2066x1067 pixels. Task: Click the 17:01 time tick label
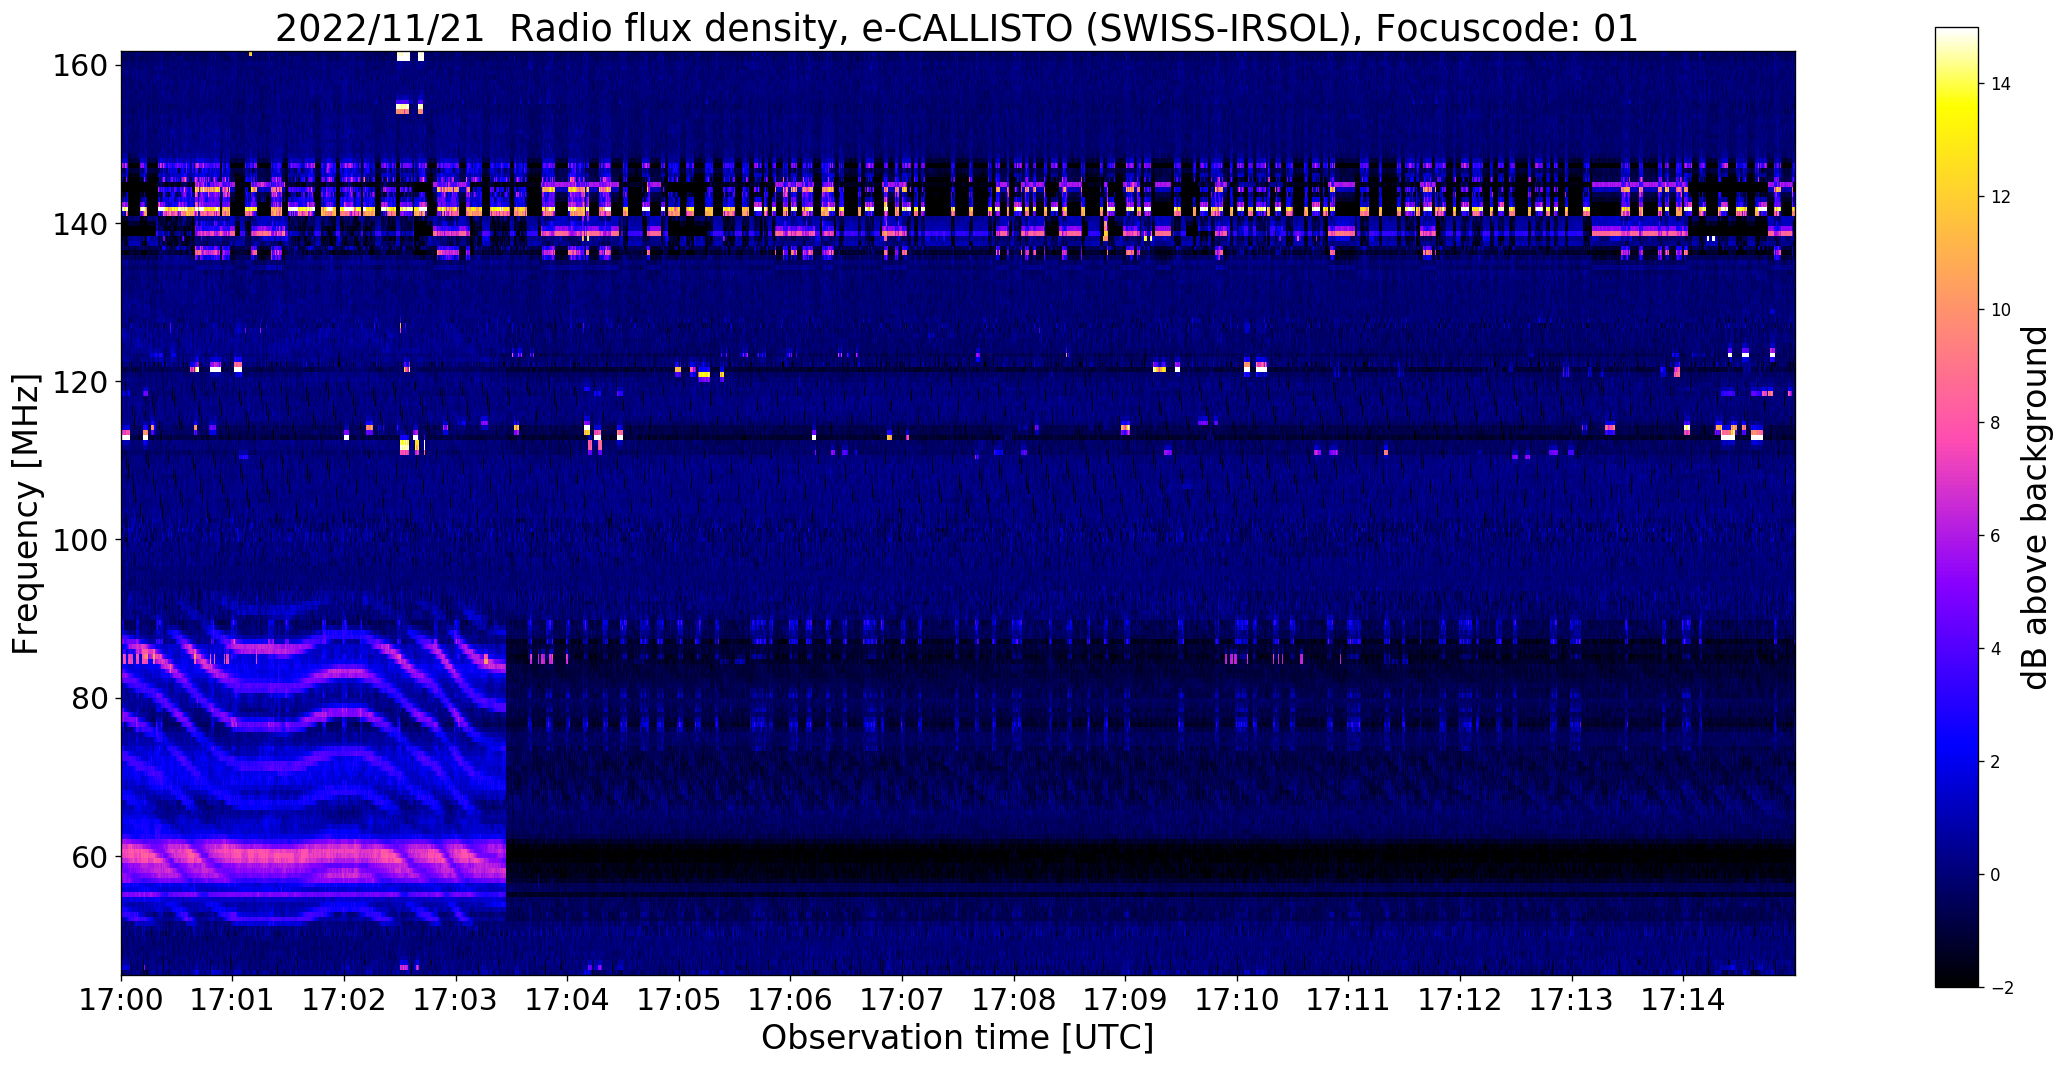click(x=233, y=999)
